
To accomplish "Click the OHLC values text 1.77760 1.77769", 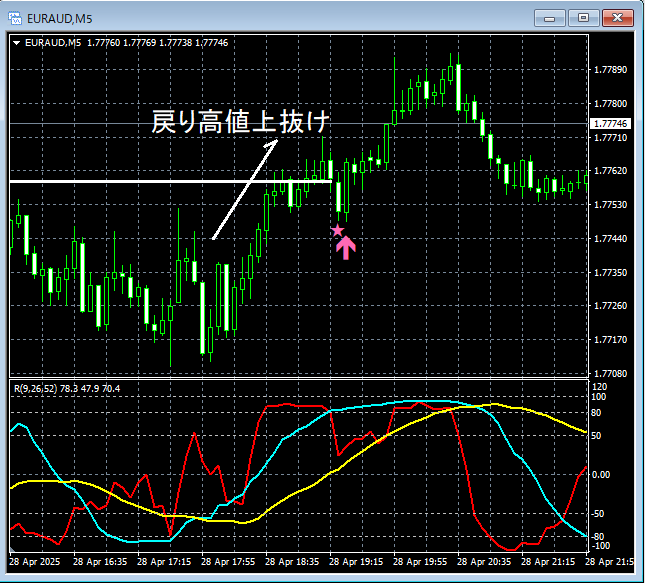I will [122, 43].
